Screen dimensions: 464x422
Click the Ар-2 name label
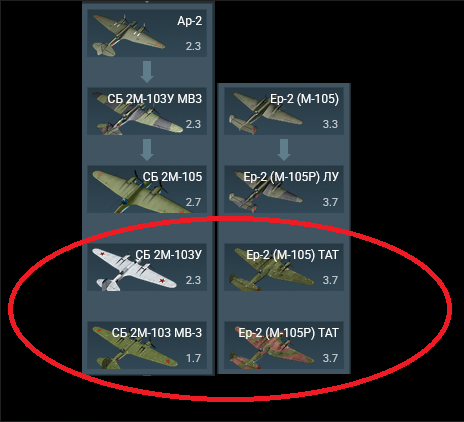[x=189, y=21]
